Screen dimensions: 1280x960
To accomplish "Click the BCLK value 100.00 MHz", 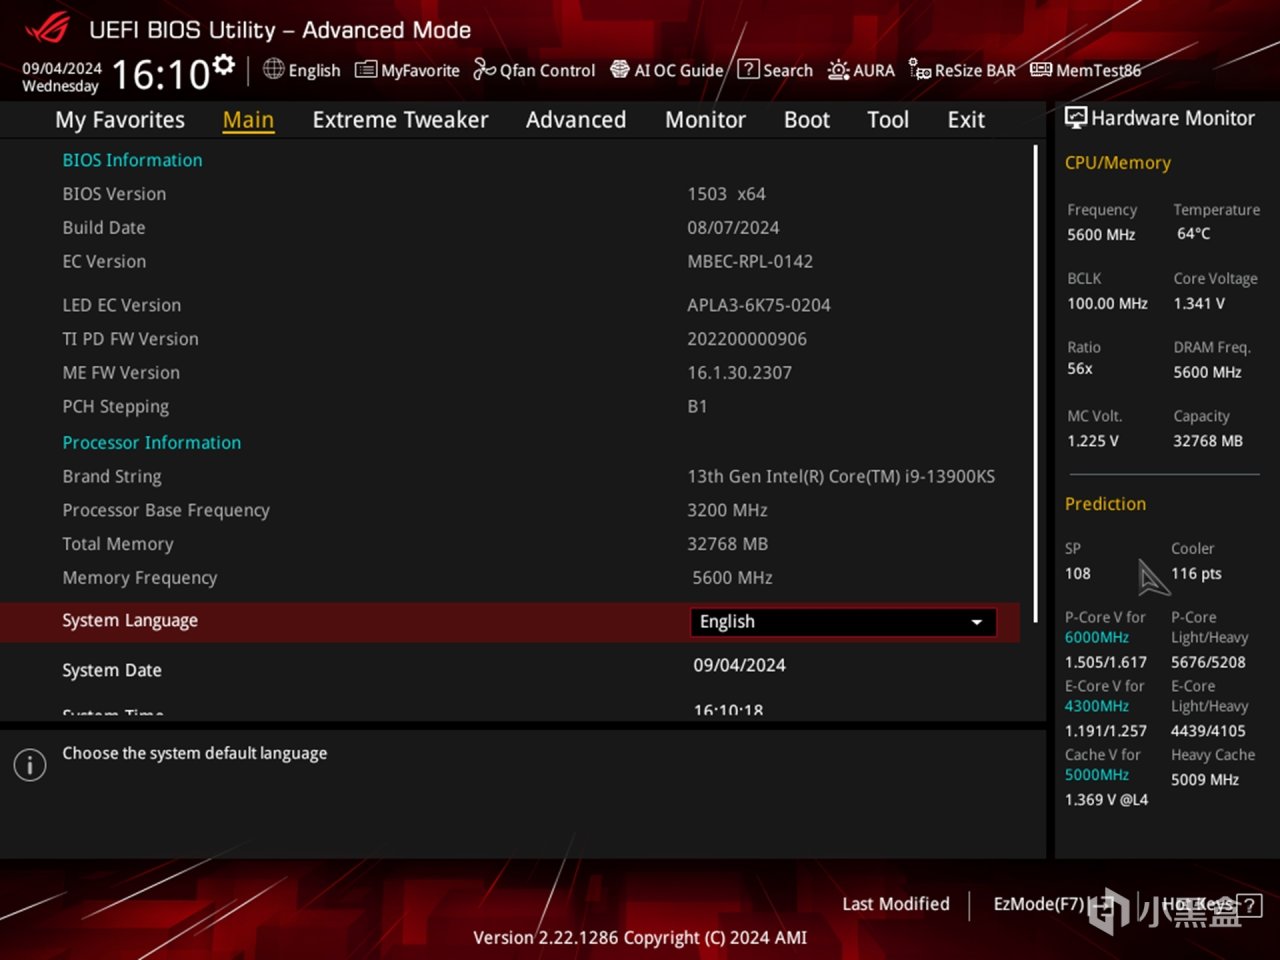I will [x=1107, y=303].
